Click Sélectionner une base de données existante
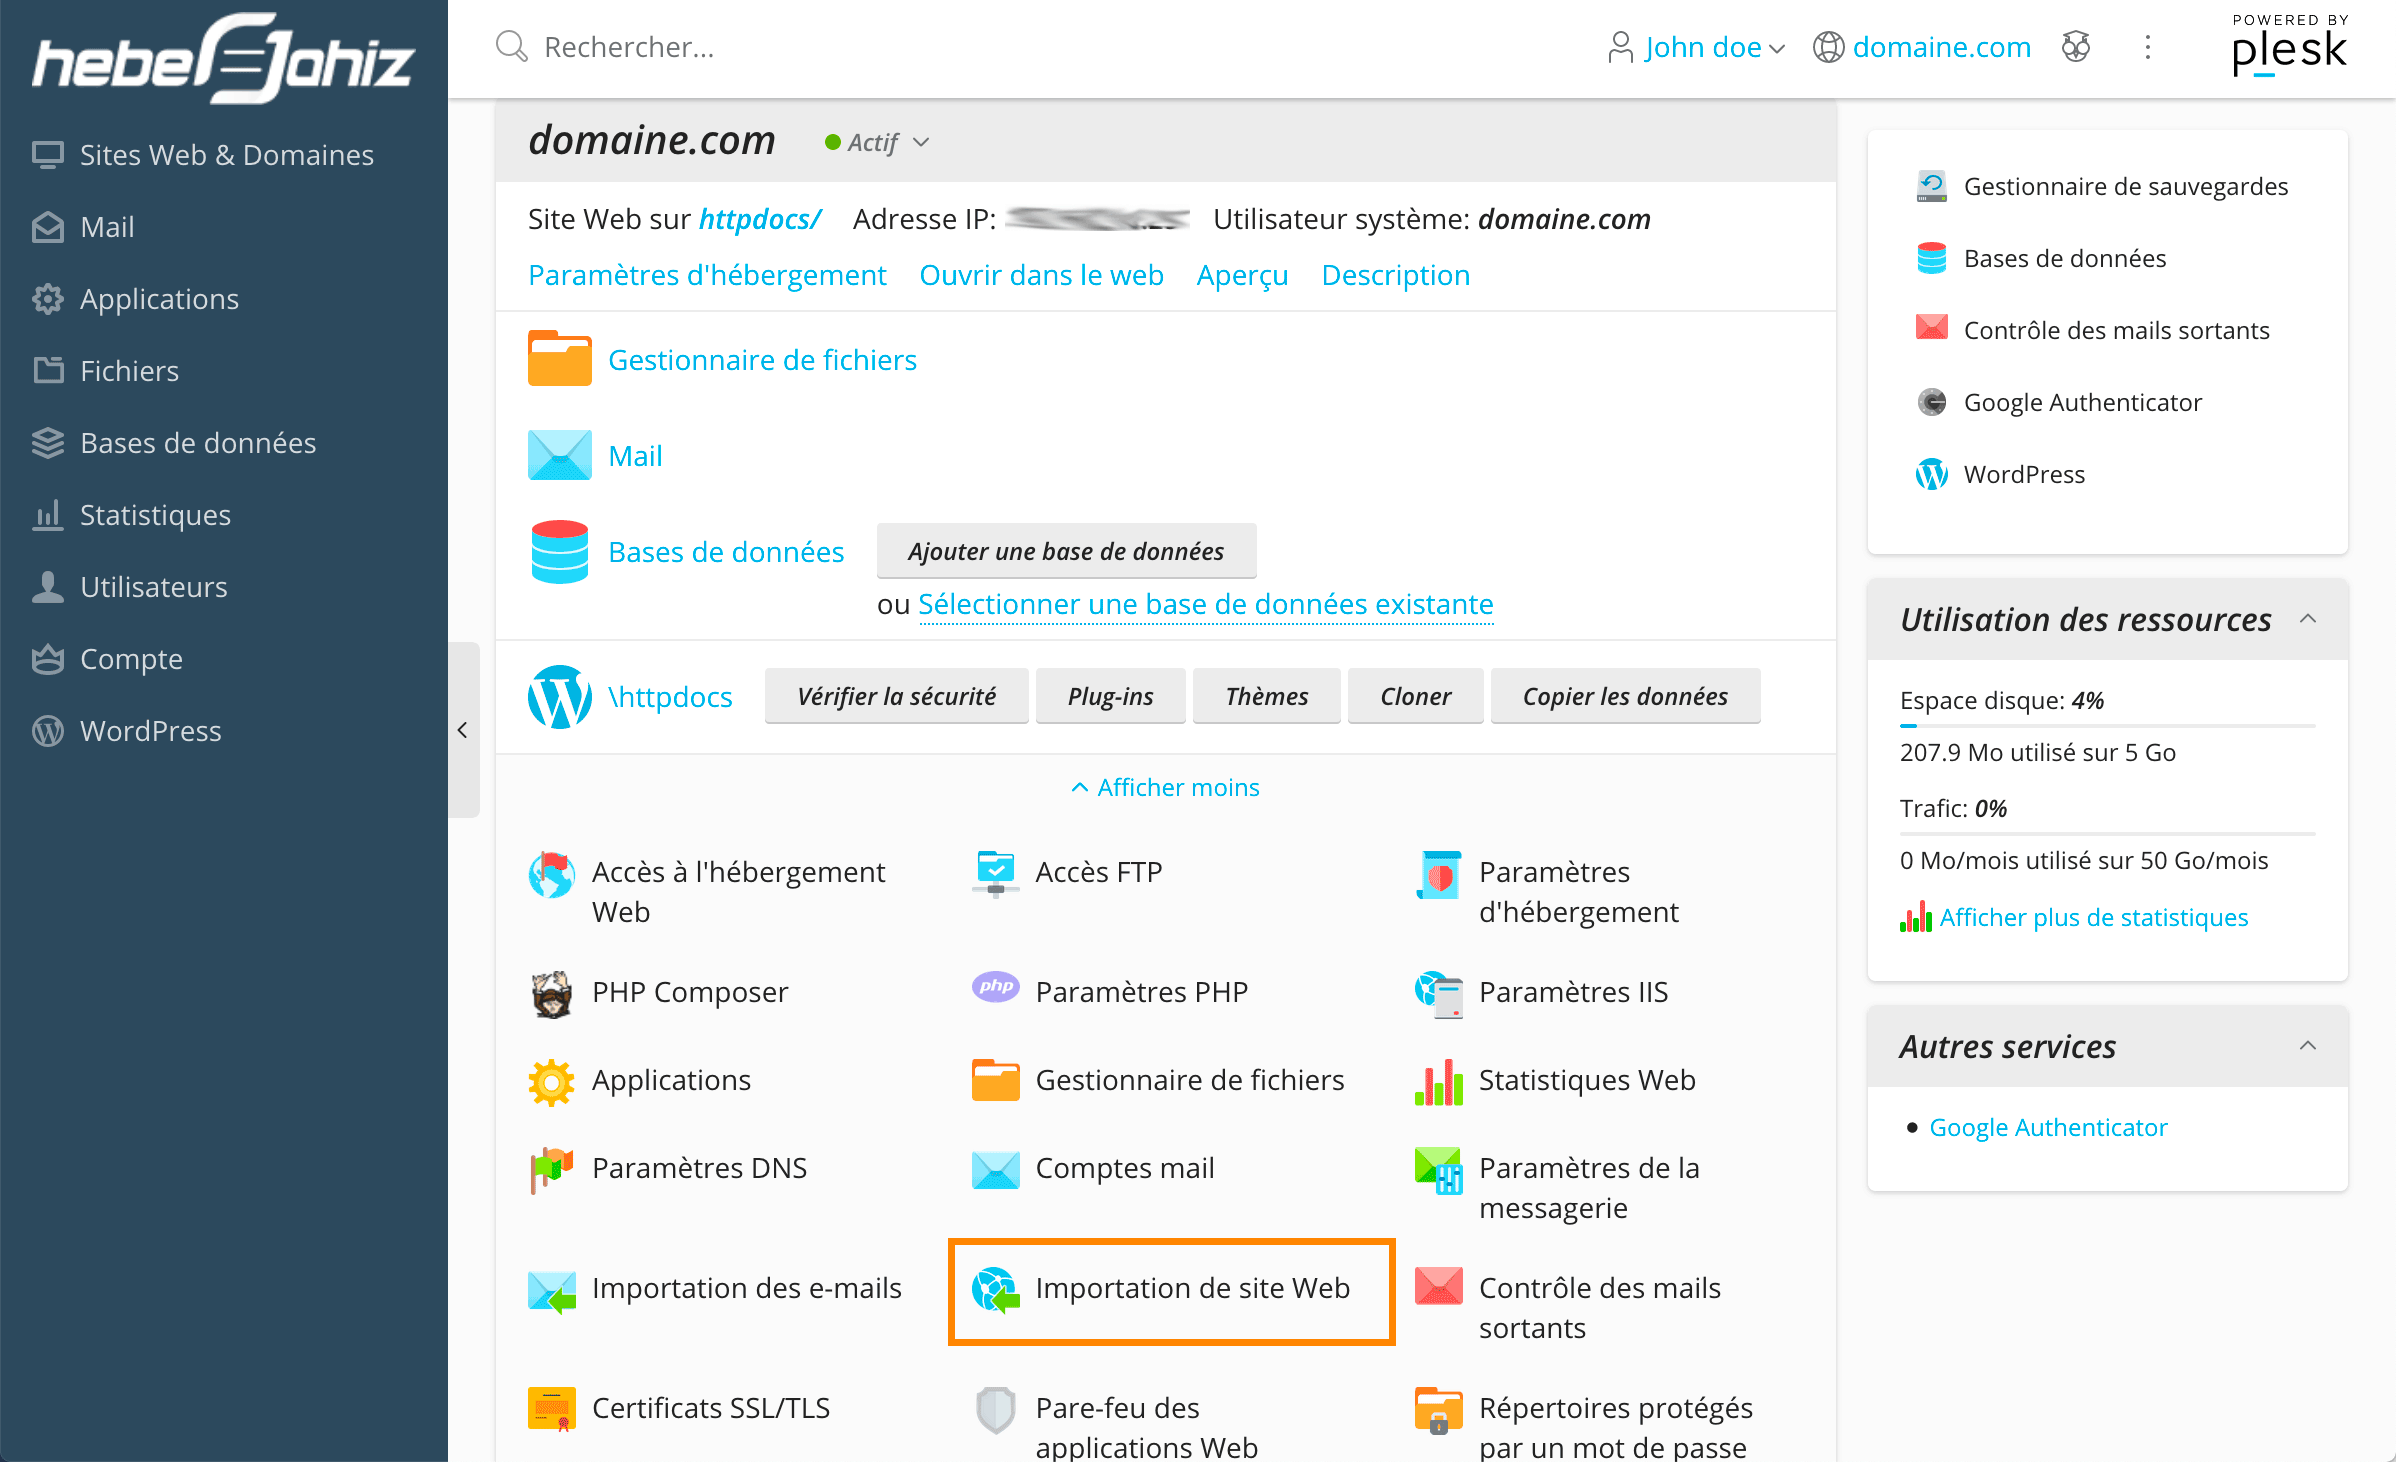This screenshot has height=1462, width=2396. click(1205, 604)
